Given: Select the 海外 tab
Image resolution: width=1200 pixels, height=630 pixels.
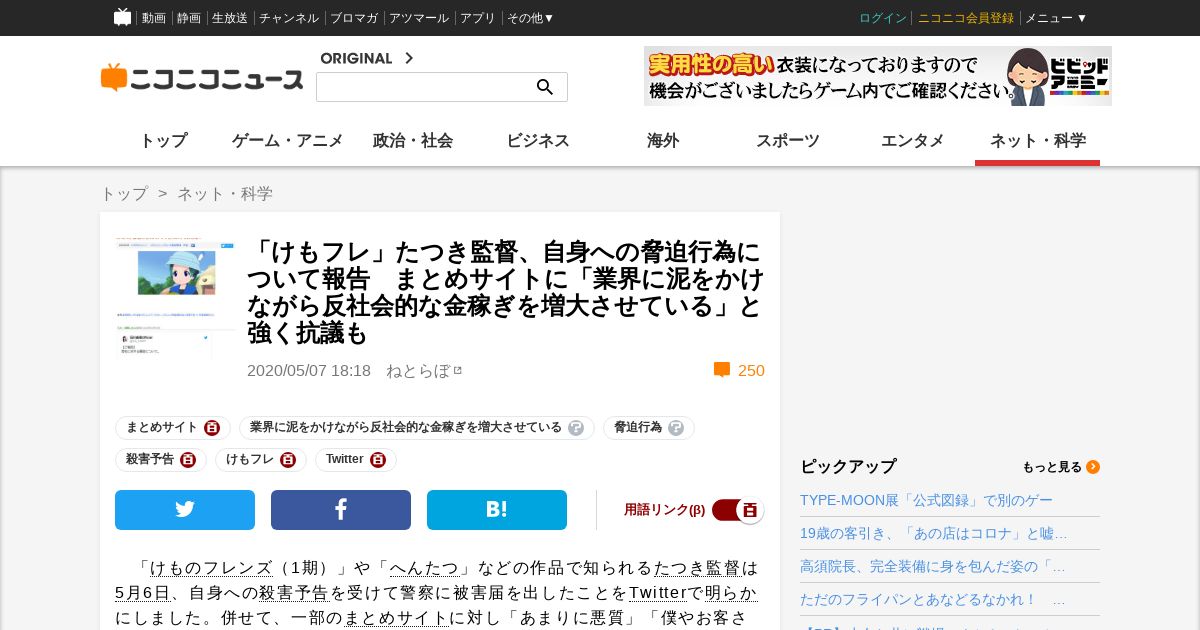Looking at the screenshot, I should pos(663,141).
